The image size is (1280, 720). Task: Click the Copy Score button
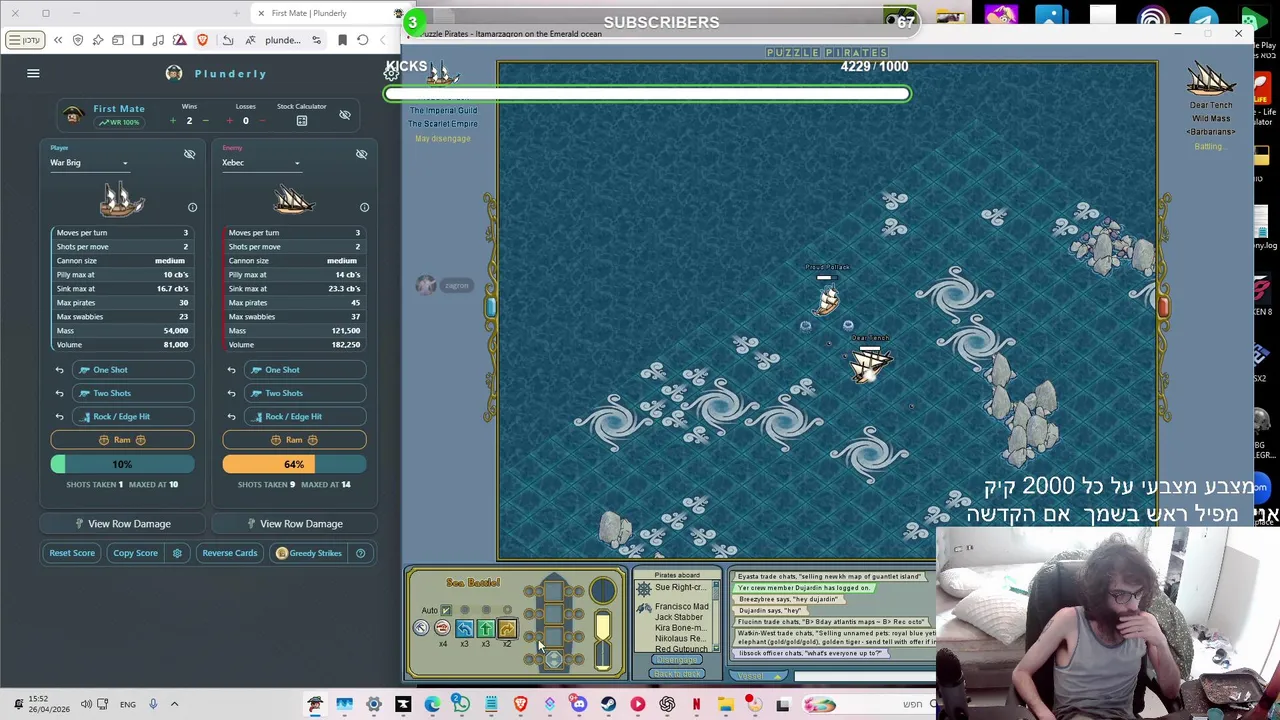[135, 553]
